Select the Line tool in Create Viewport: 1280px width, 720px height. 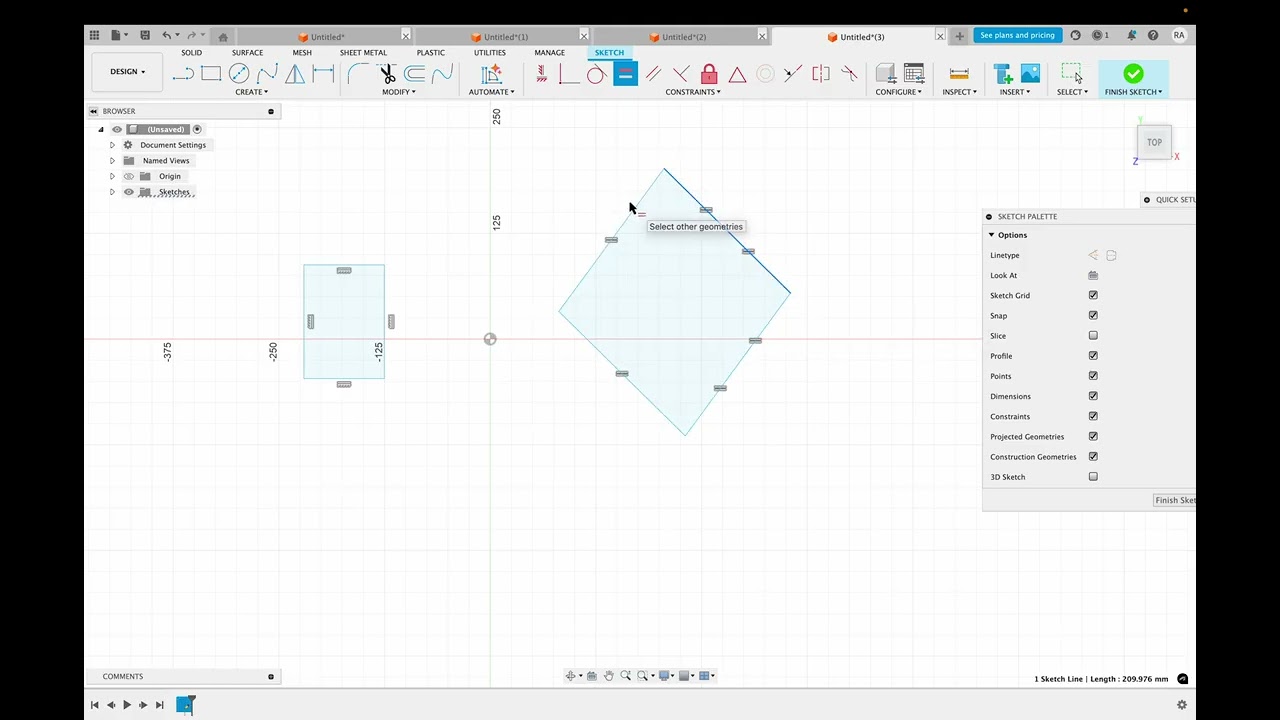pos(183,74)
